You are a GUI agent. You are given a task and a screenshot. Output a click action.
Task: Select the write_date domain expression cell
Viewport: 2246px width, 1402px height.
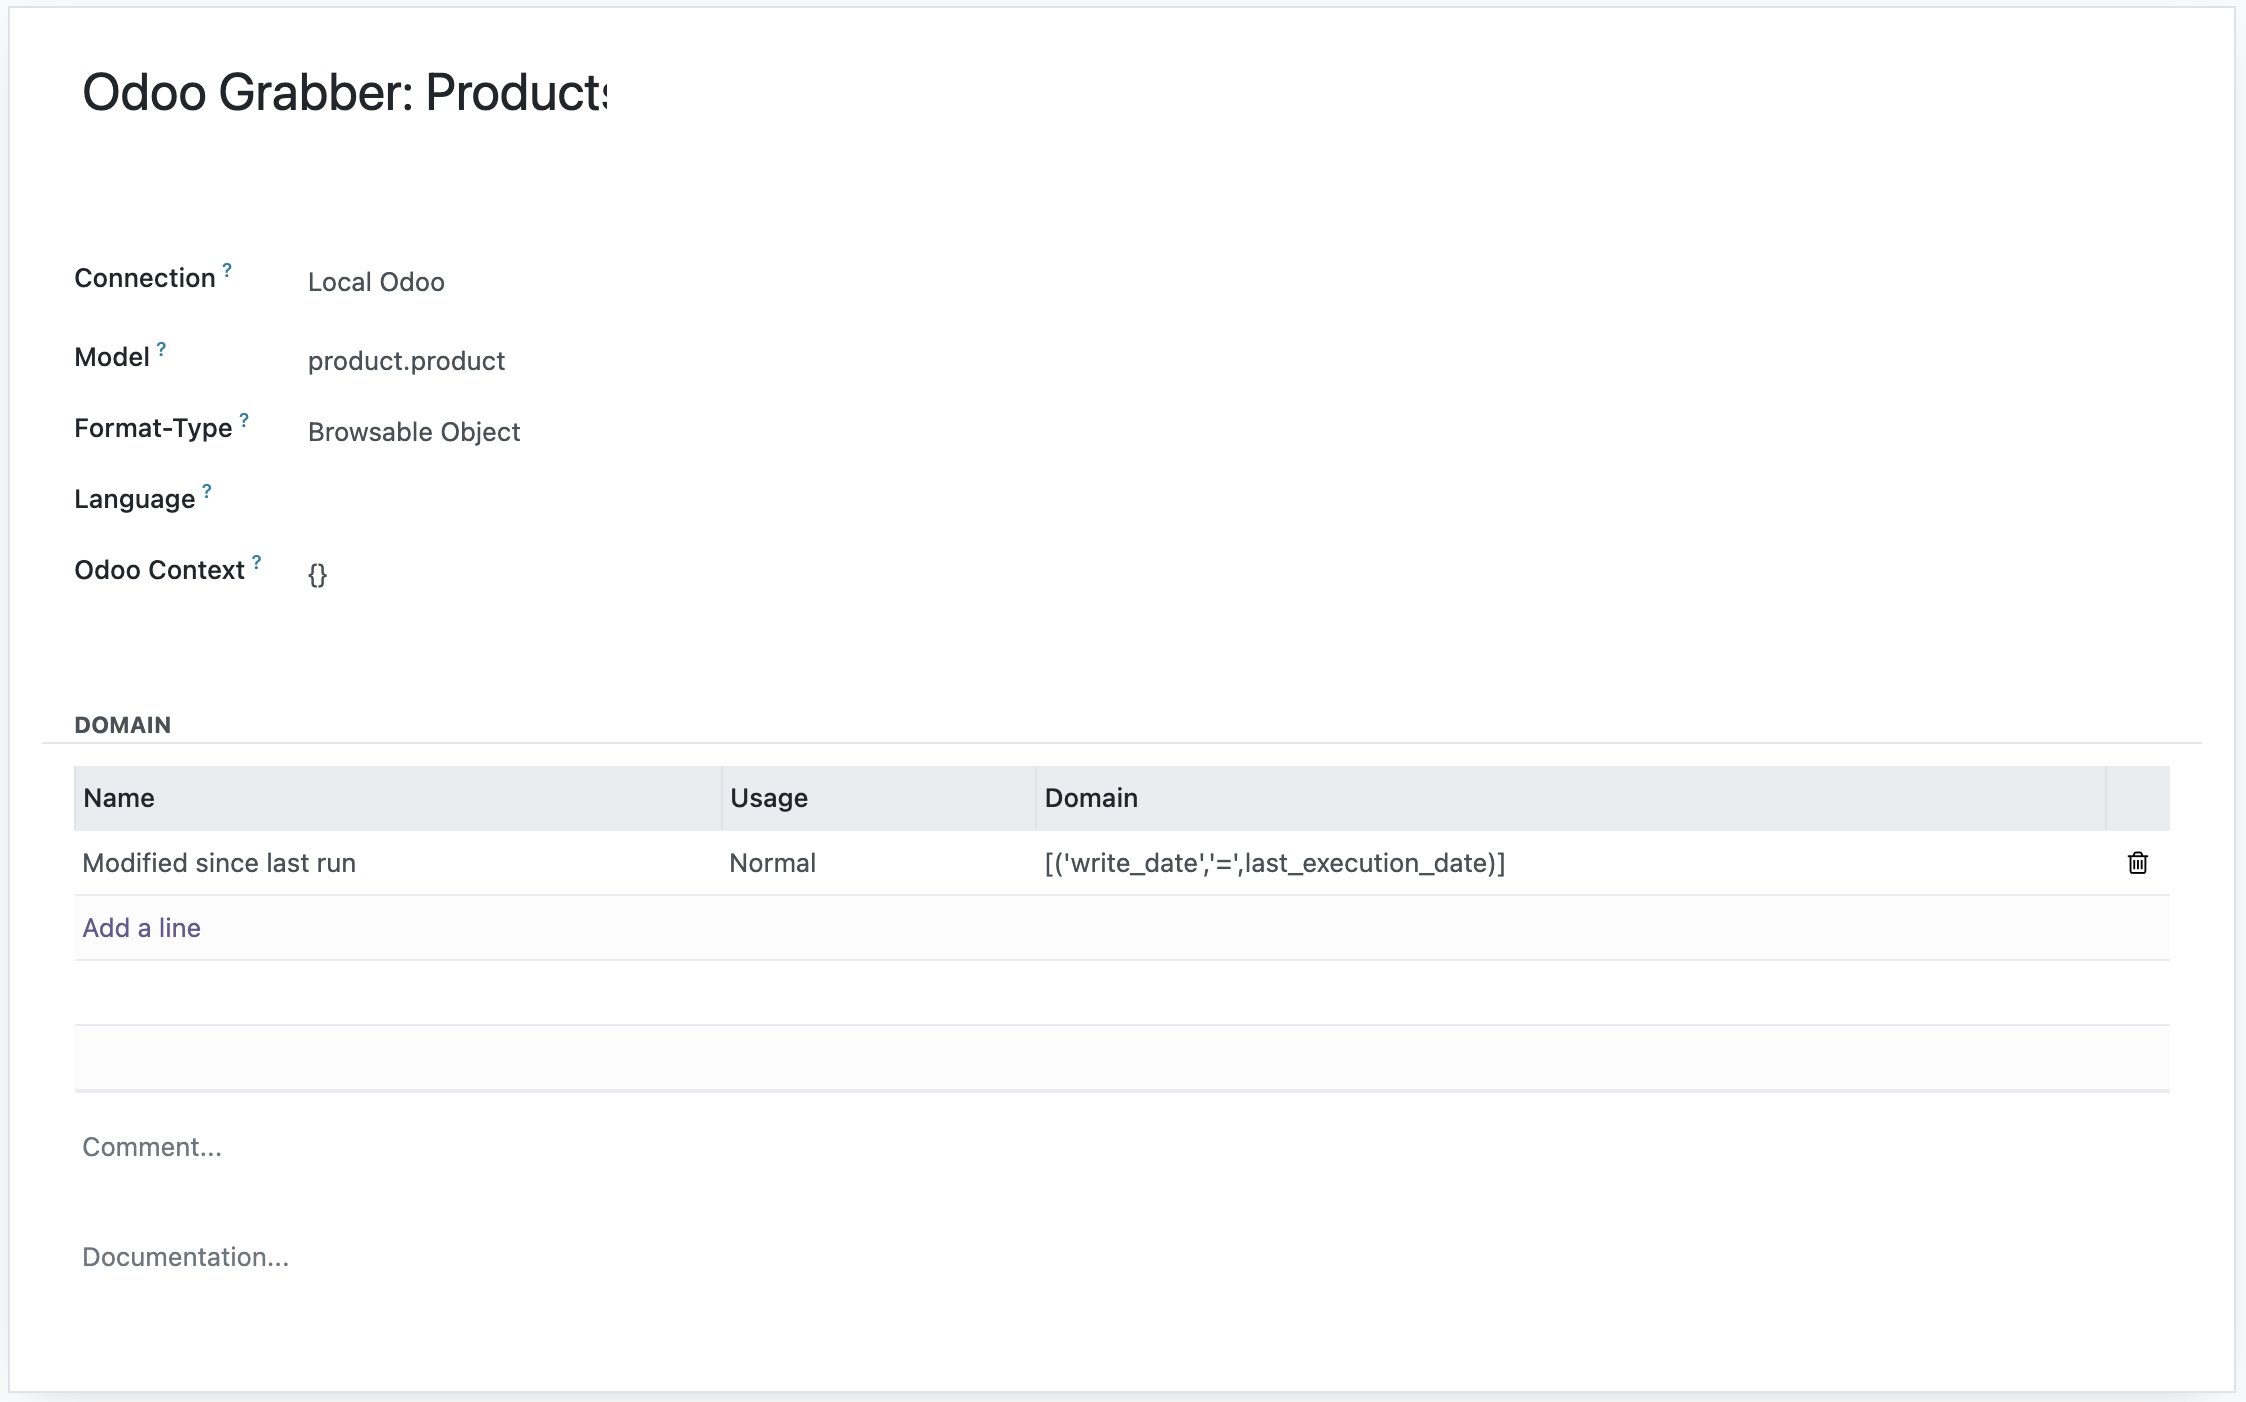click(1570, 863)
